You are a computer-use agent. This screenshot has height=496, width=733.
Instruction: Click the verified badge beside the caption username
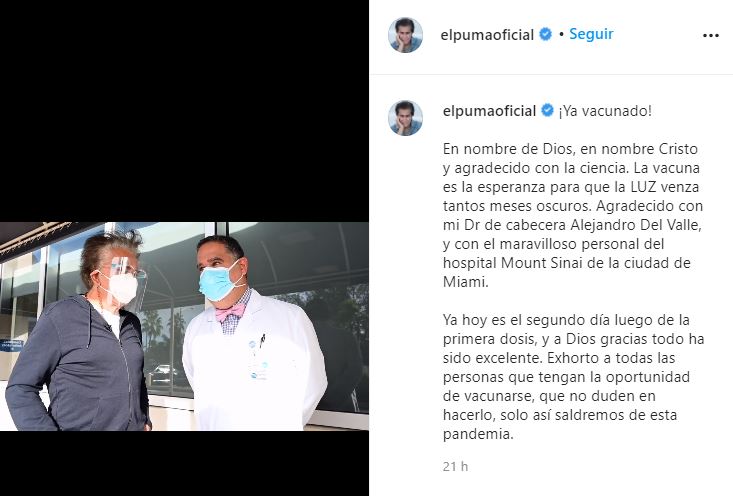[x=547, y=110]
